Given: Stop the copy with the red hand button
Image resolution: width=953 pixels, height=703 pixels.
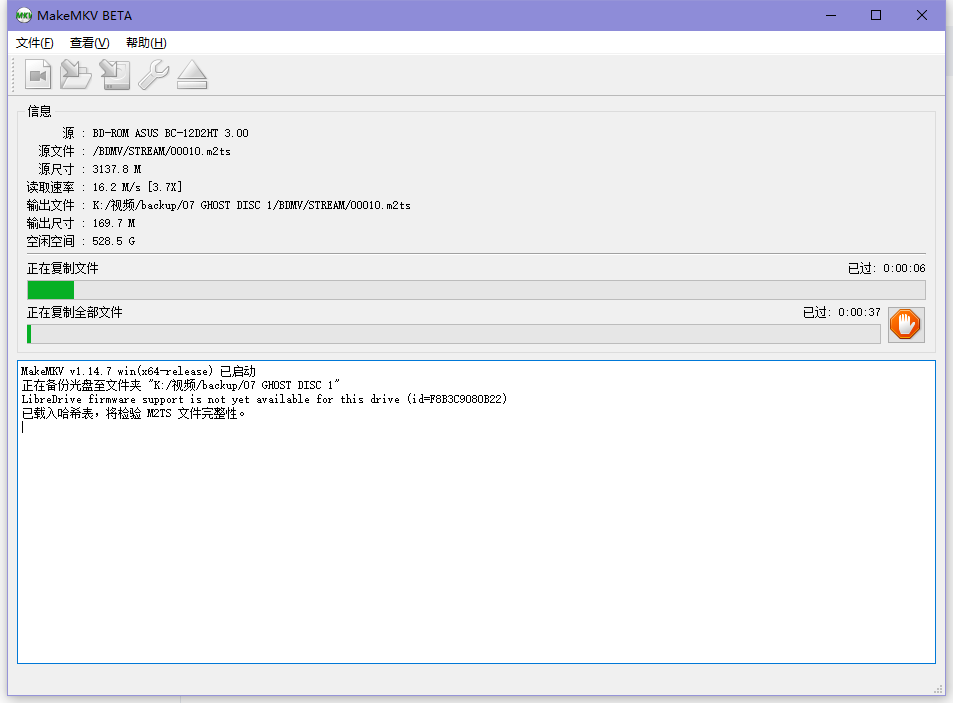Looking at the screenshot, I should pyautogui.click(x=906, y=325).
